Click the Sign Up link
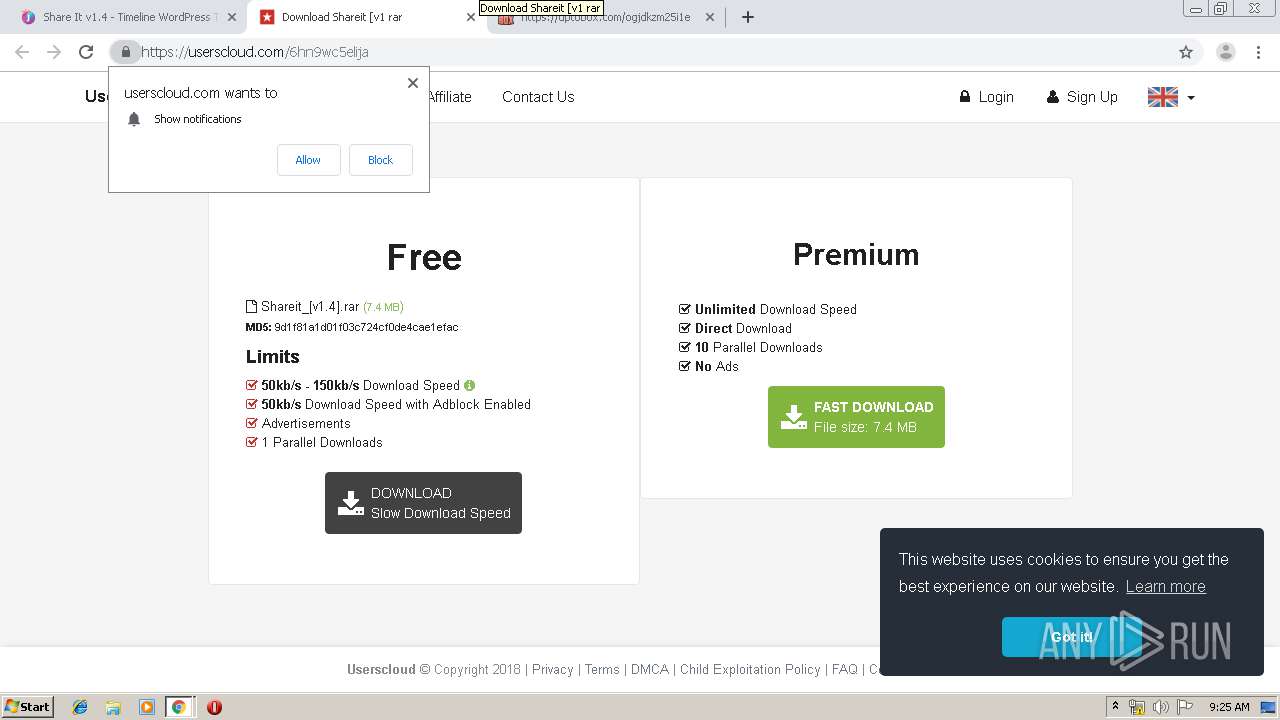Image resolution: width=1280 pixels, height=720 pixels. tap(1082, 97)
